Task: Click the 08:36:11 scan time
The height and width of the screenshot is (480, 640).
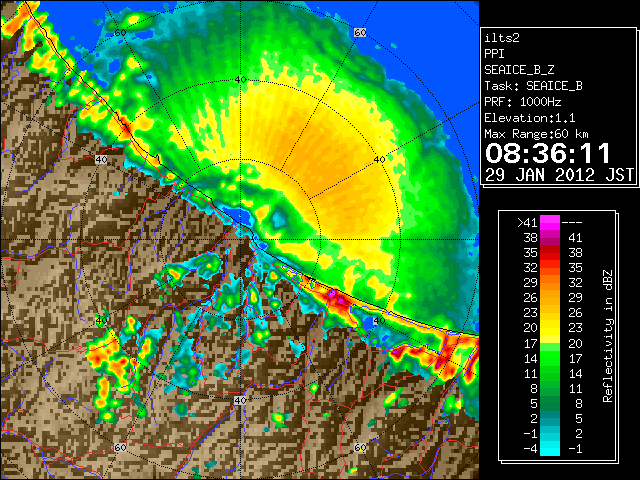Action: (548, 153)
